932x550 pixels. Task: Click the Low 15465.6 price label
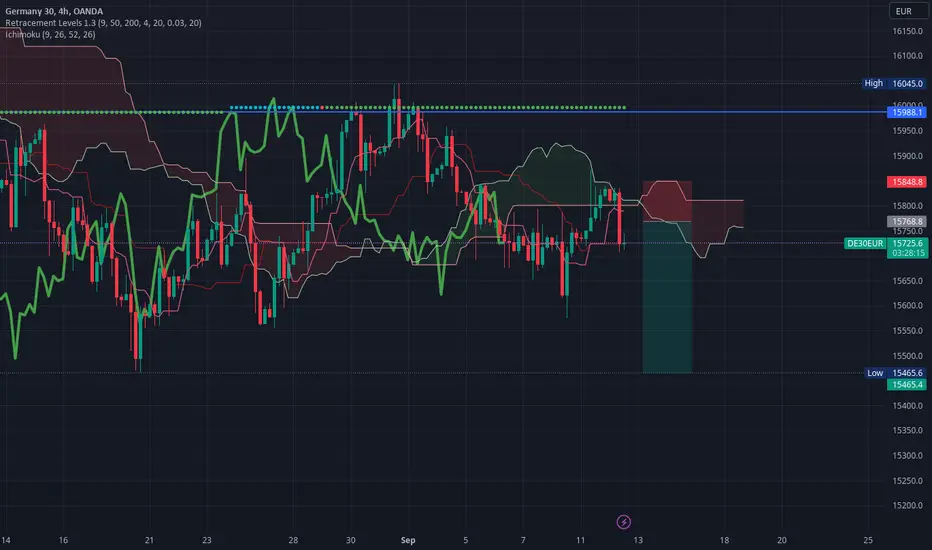(895, 373)
